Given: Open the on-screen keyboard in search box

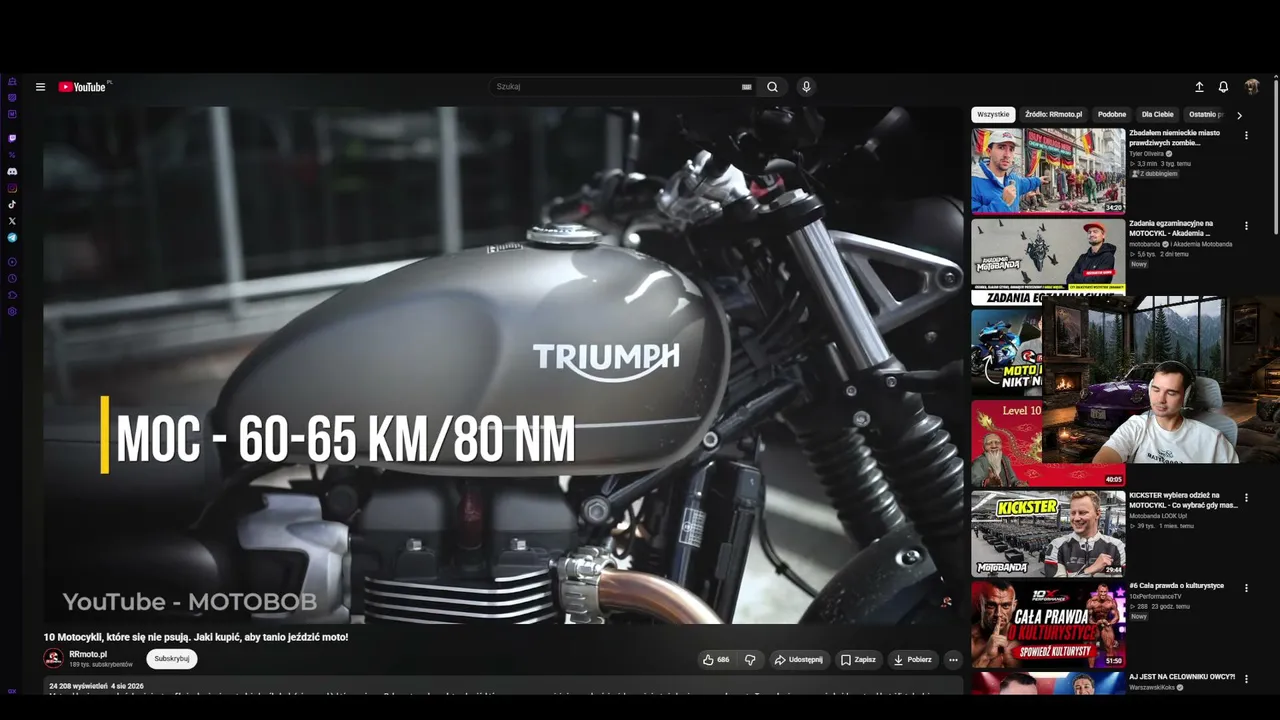Looking at the screenshot, I should coord(746,87).
